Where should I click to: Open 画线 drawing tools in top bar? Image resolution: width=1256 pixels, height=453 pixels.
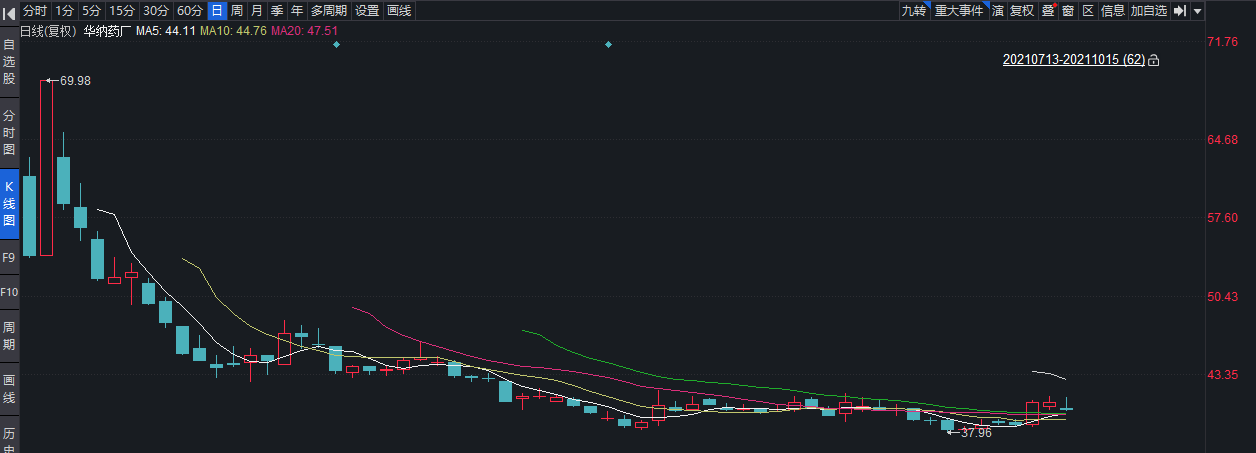point(399,10)
